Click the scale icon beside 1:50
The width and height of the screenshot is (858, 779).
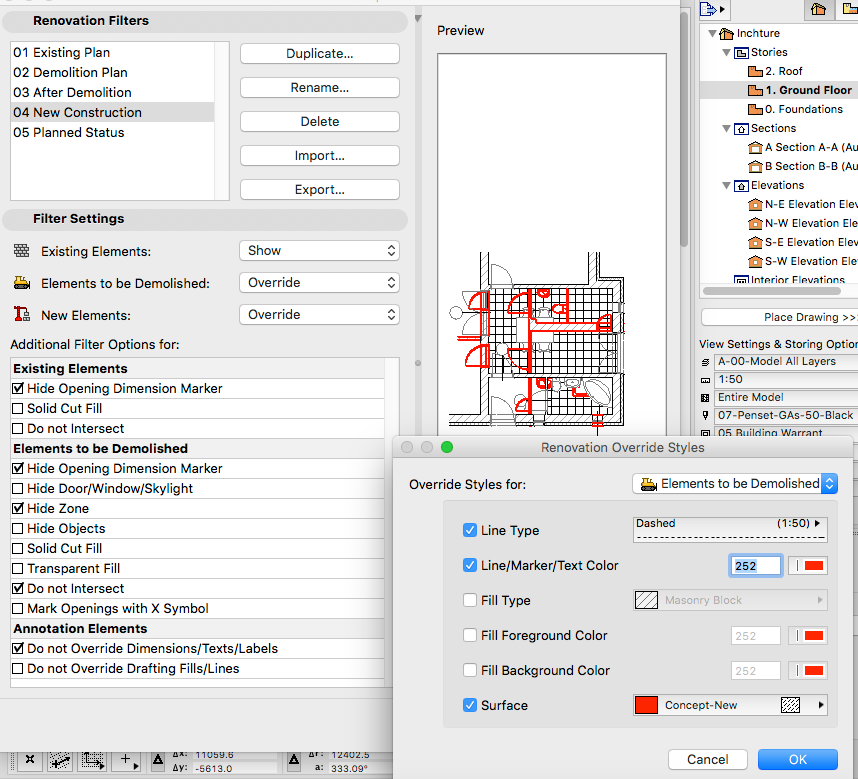tap(705, 380)
